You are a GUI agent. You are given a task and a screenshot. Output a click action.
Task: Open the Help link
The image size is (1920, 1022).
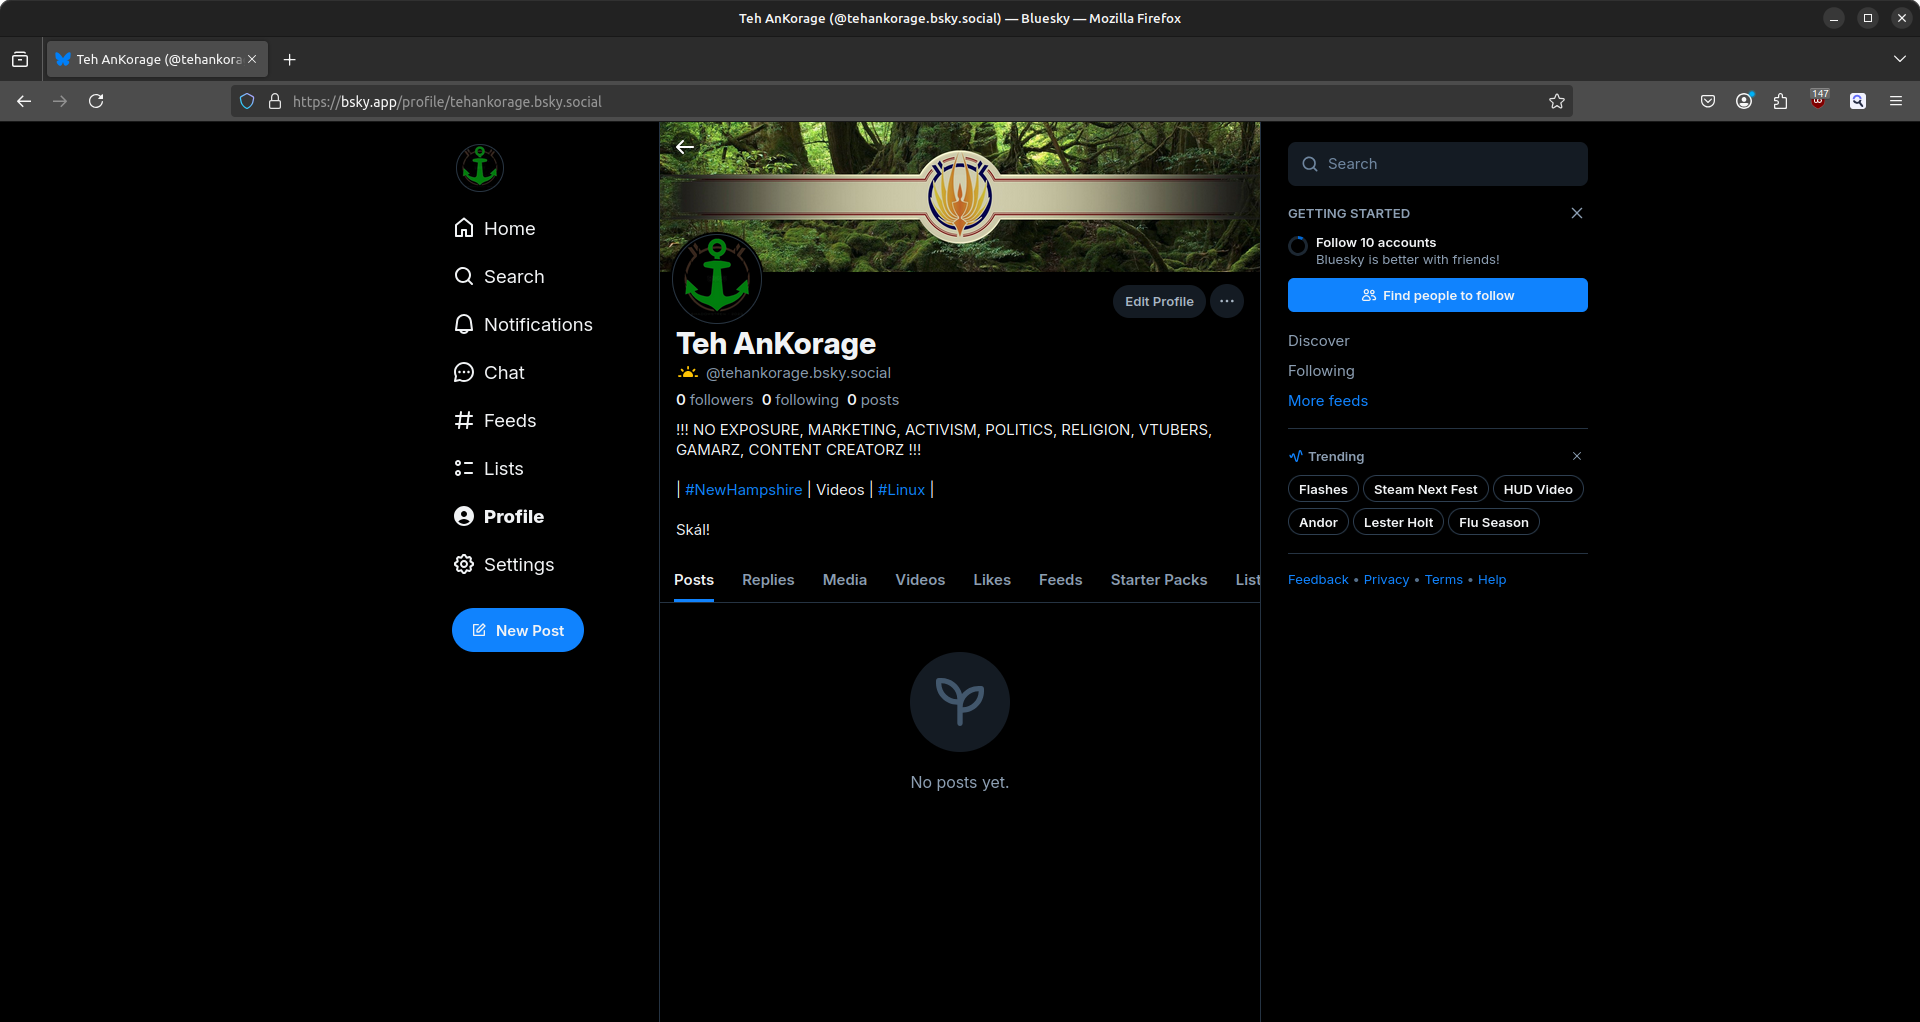tap(1492, 580)
